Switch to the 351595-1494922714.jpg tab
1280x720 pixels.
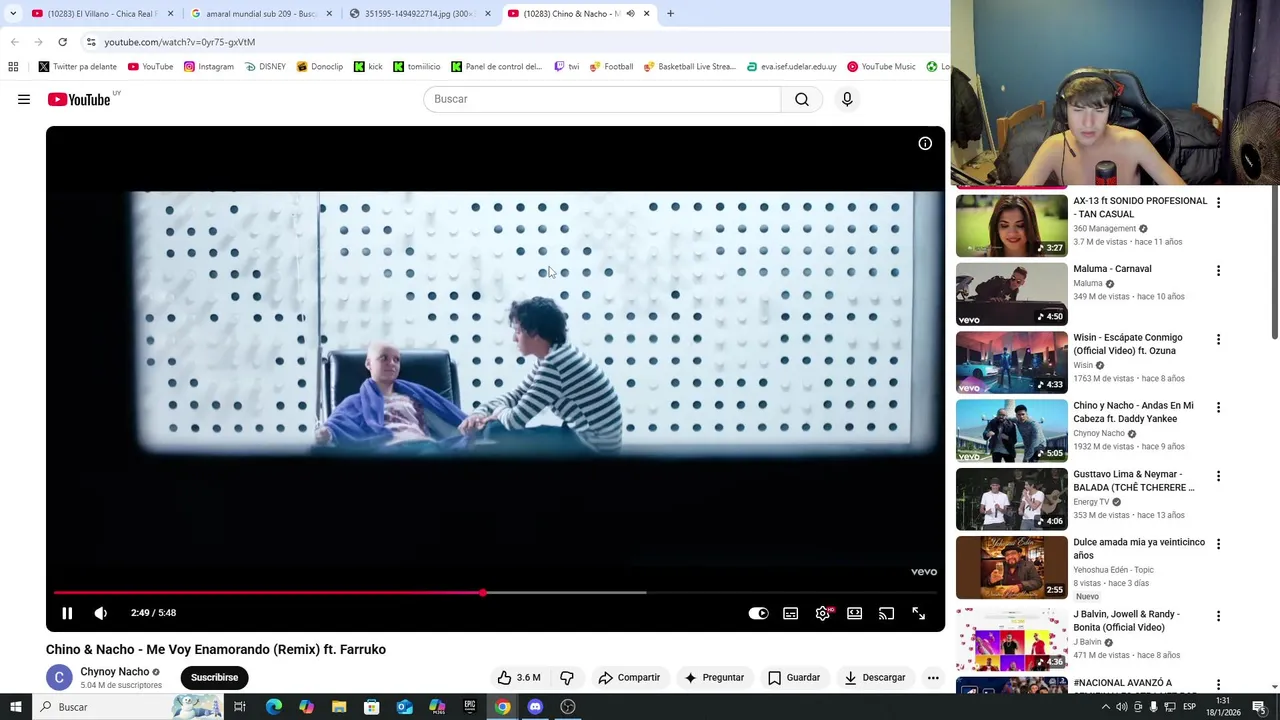click(418, 14)
